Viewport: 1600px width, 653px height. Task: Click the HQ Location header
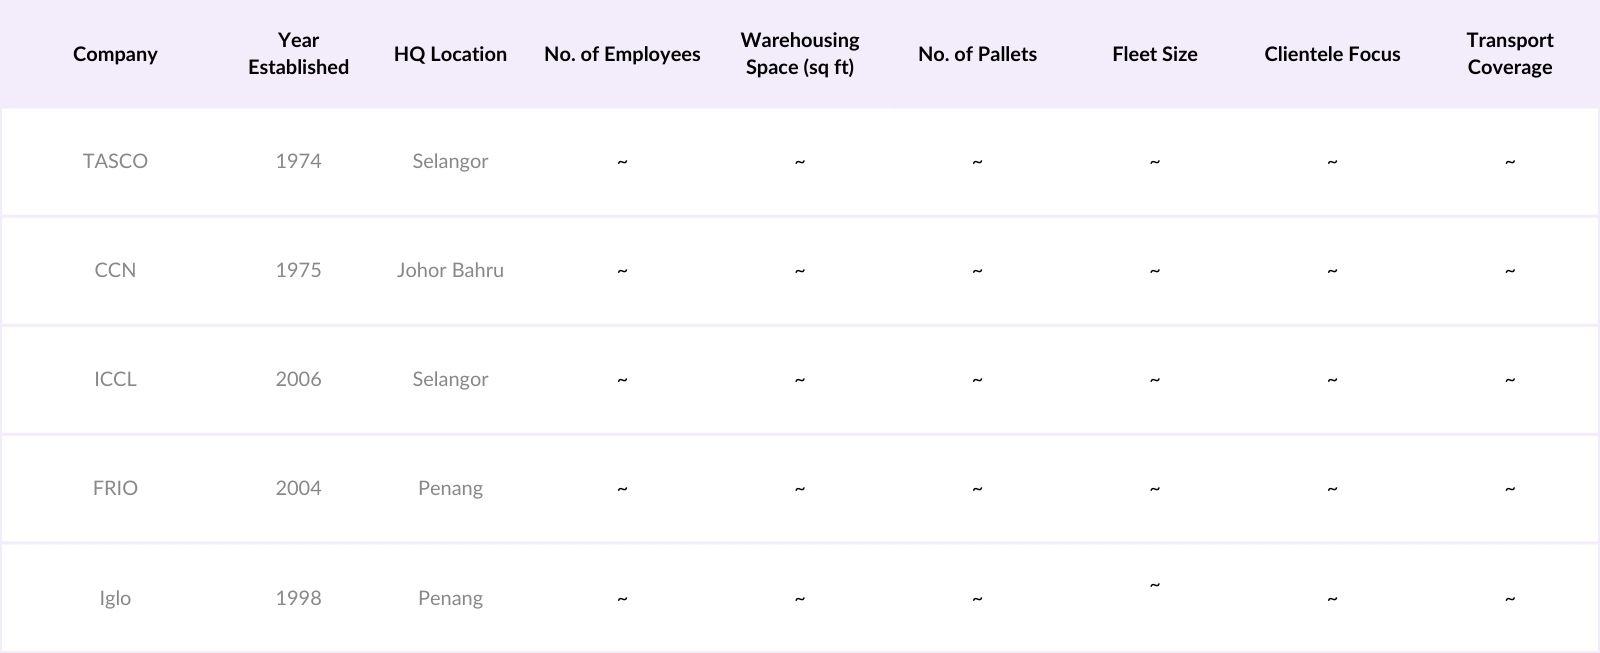tap(450, 54)
